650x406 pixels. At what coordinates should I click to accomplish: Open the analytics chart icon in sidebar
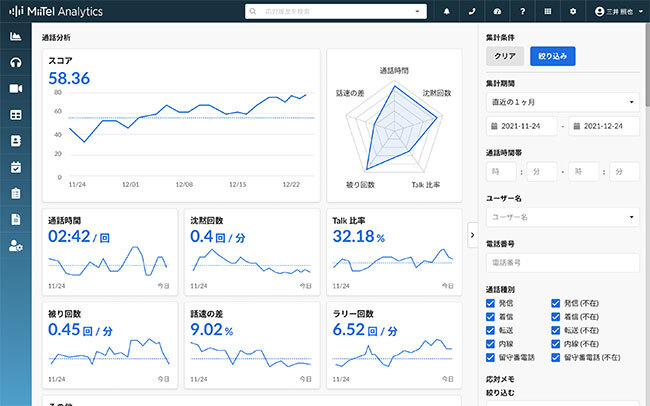click(x=15, y=37)
